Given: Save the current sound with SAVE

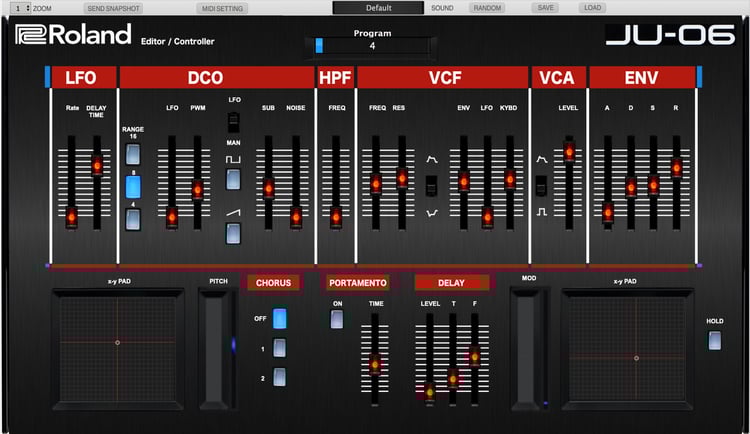Looking at the screenshot, I should [x=545, y=8].
